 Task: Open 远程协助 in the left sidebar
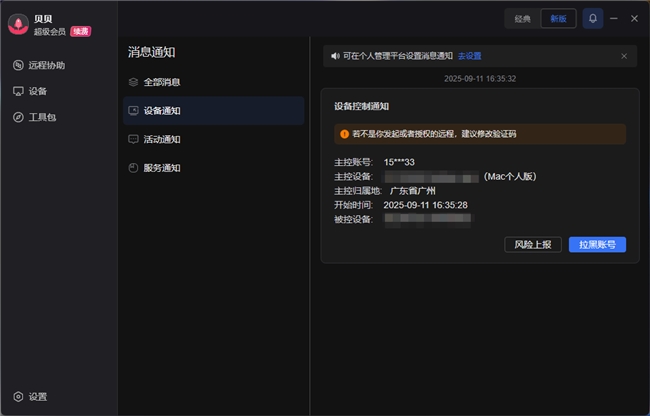[x=46, y=65]
